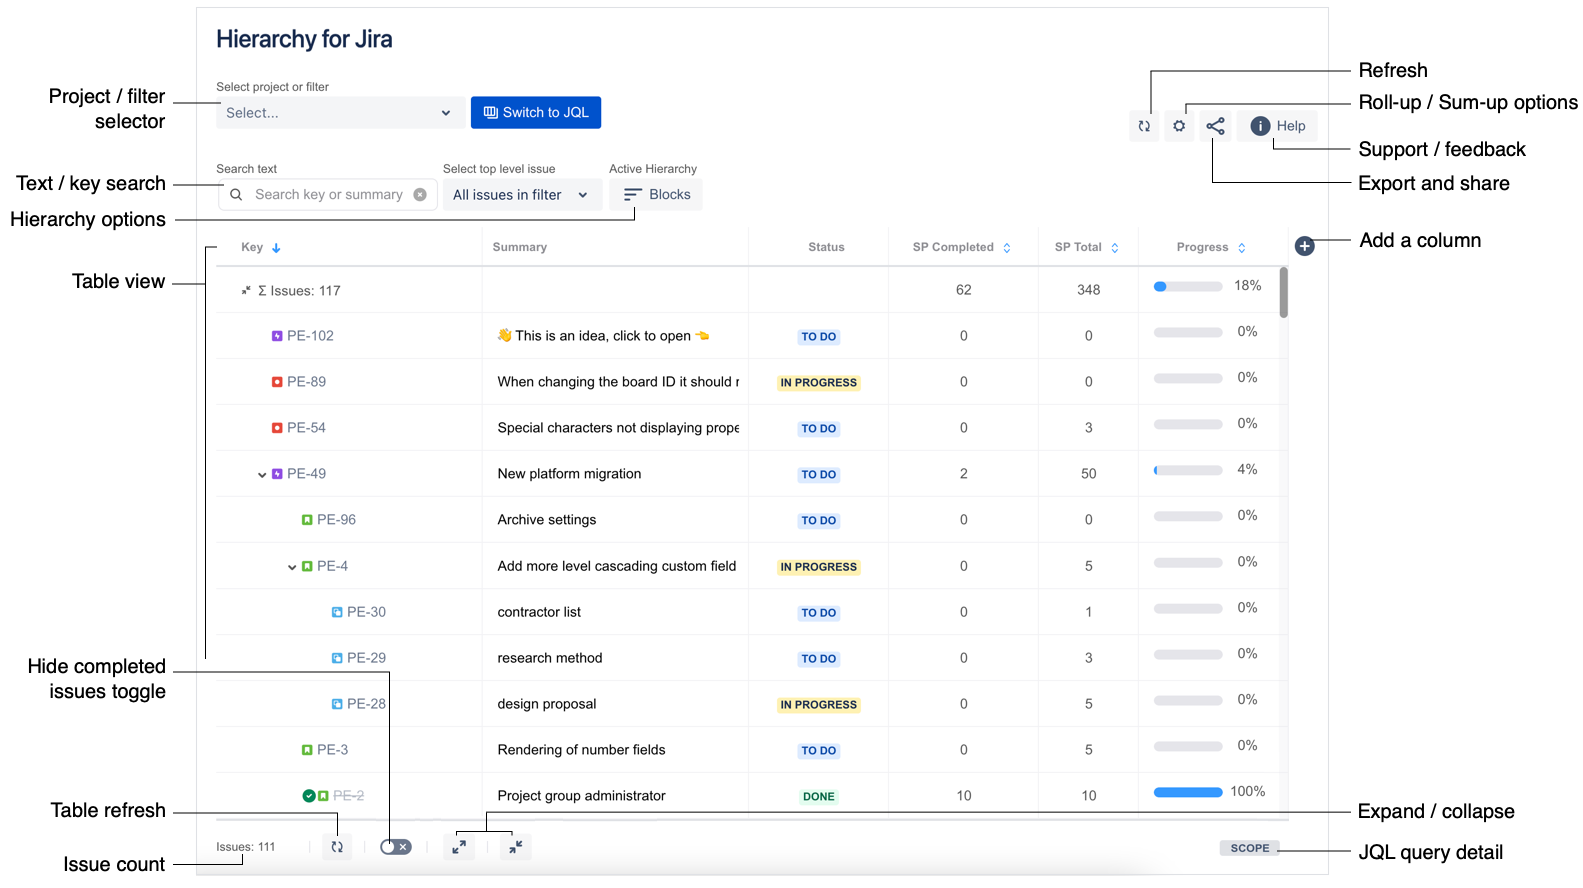Viewport: 1583px width, 888px height.
Task: Click summary 'This is an idea, click to open'
Action: tap(603, 336)
